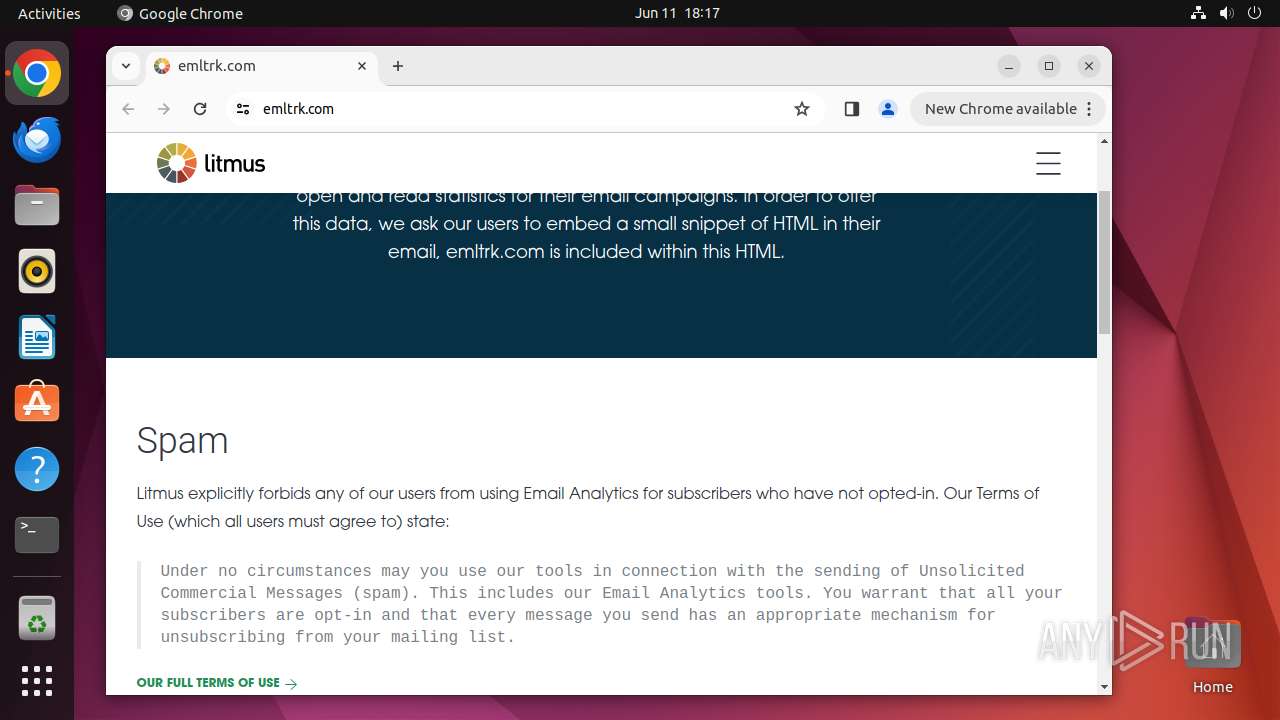Viewport: 1280px width, 720px height.
Task: Close the emltrk.com tab
Action: pos(362,66)
